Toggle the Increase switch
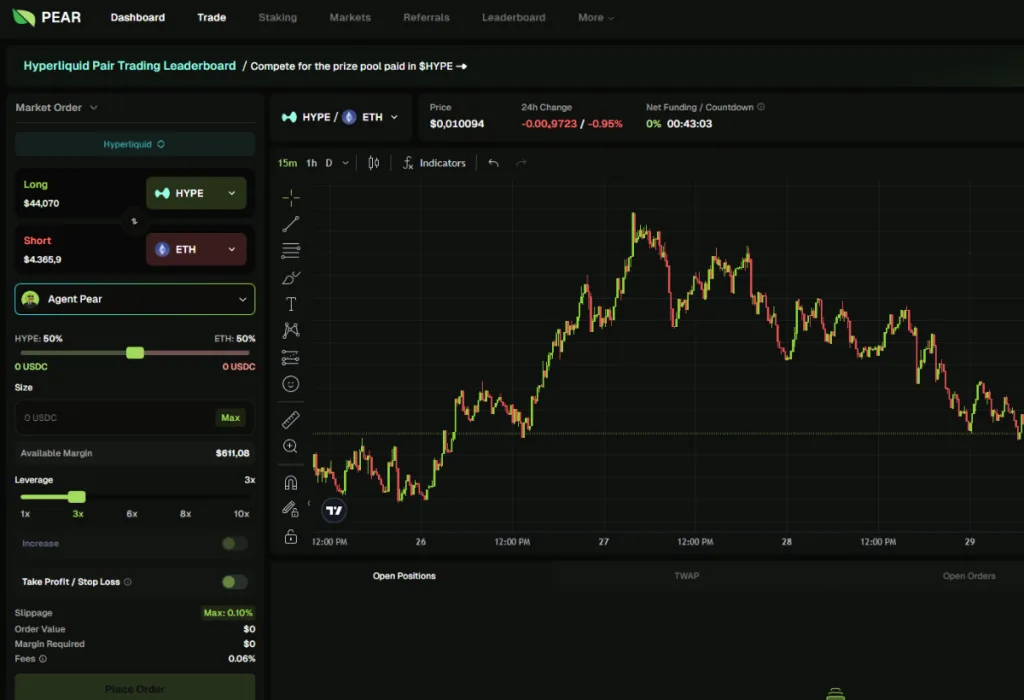 point(234,544)
